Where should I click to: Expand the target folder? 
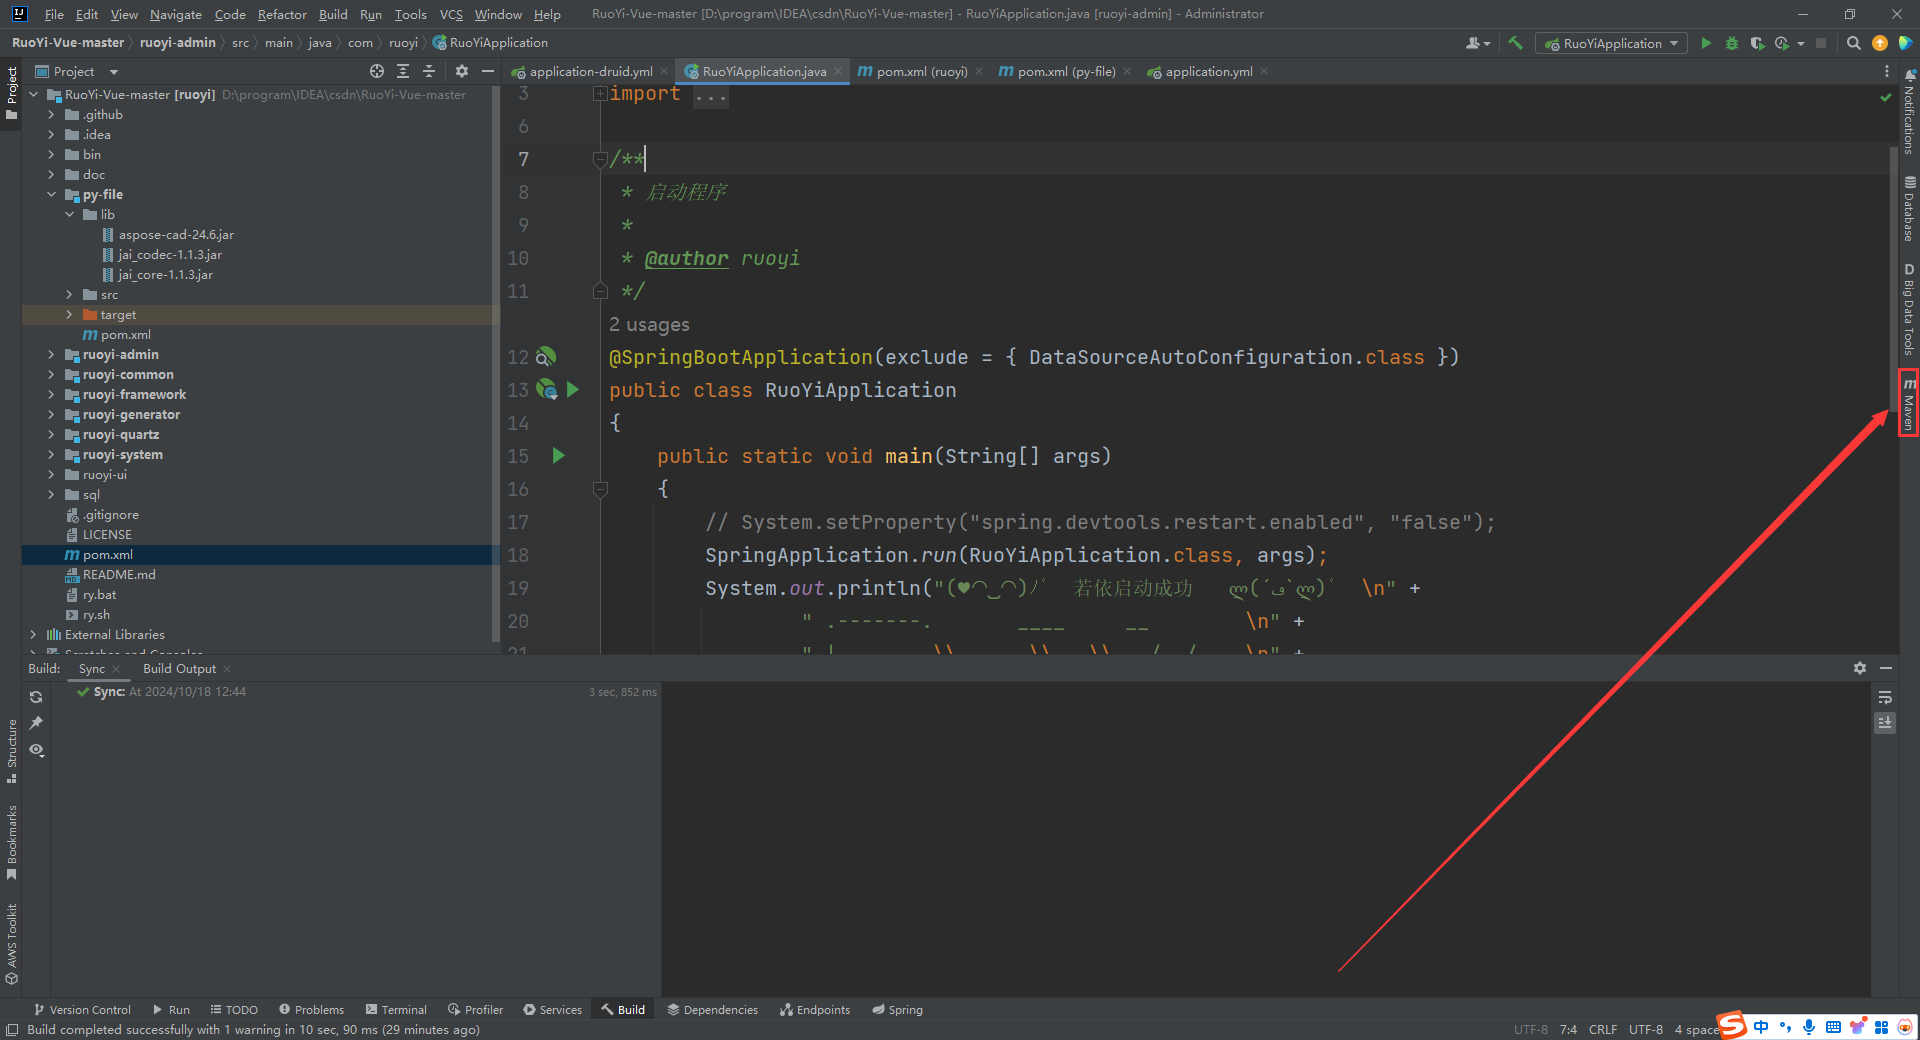(69, 315)
